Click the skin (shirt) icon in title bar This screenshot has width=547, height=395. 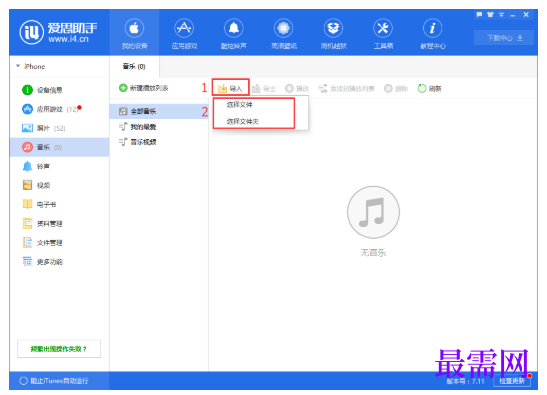490,15
